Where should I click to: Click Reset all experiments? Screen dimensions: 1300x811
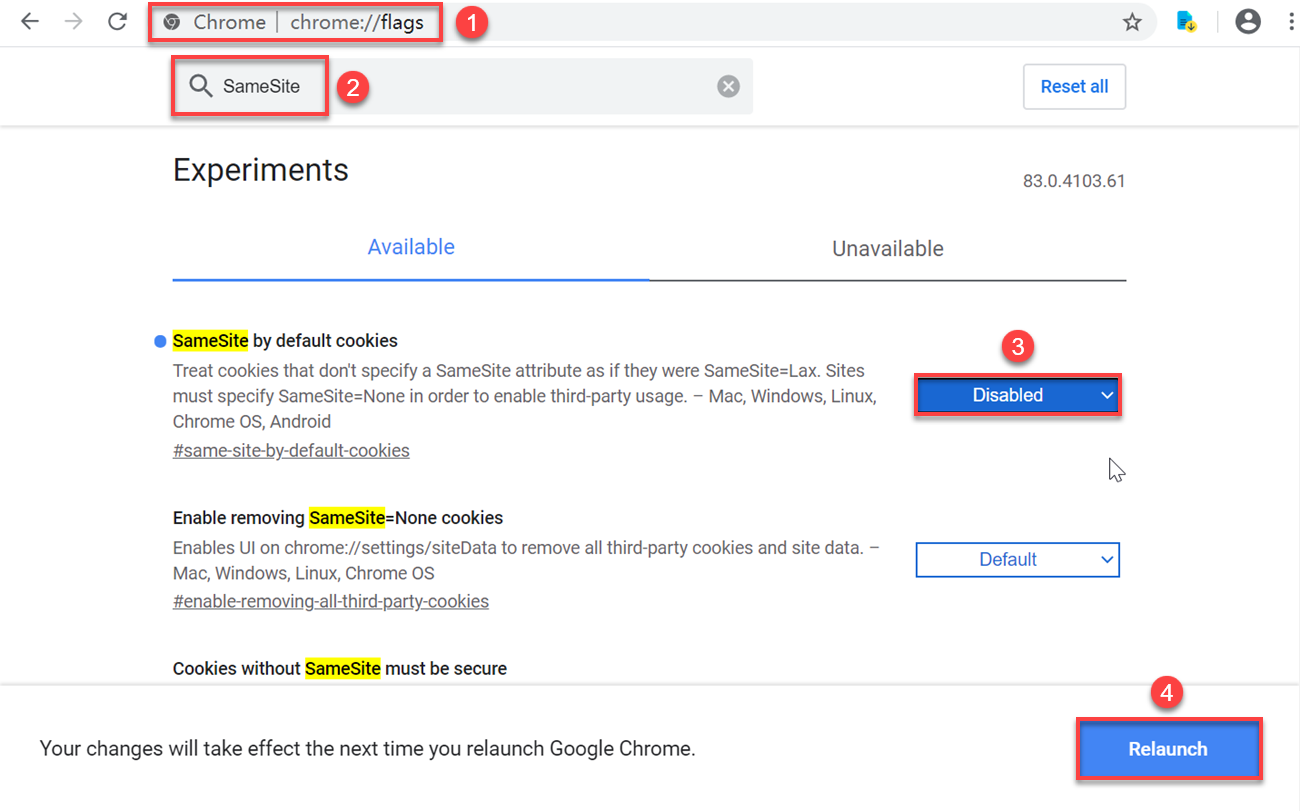click(1074, 86)
